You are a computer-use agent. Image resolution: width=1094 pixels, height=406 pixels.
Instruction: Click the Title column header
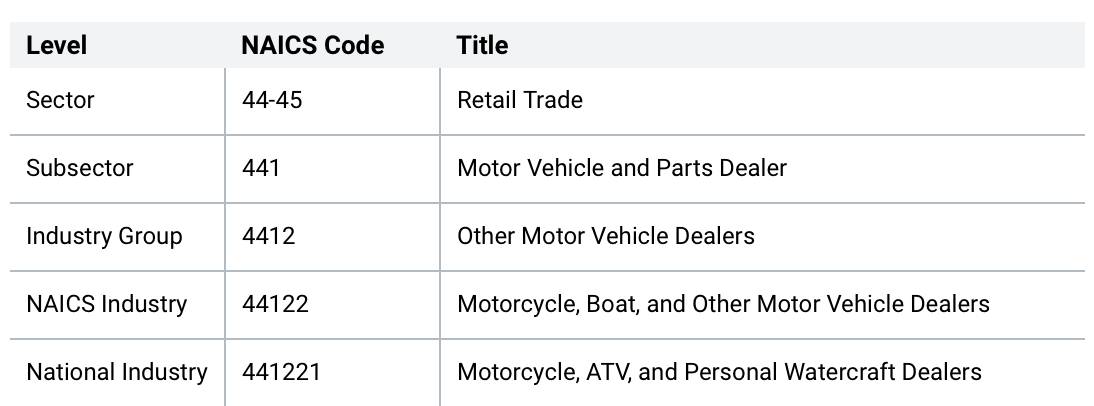[482, 45]
